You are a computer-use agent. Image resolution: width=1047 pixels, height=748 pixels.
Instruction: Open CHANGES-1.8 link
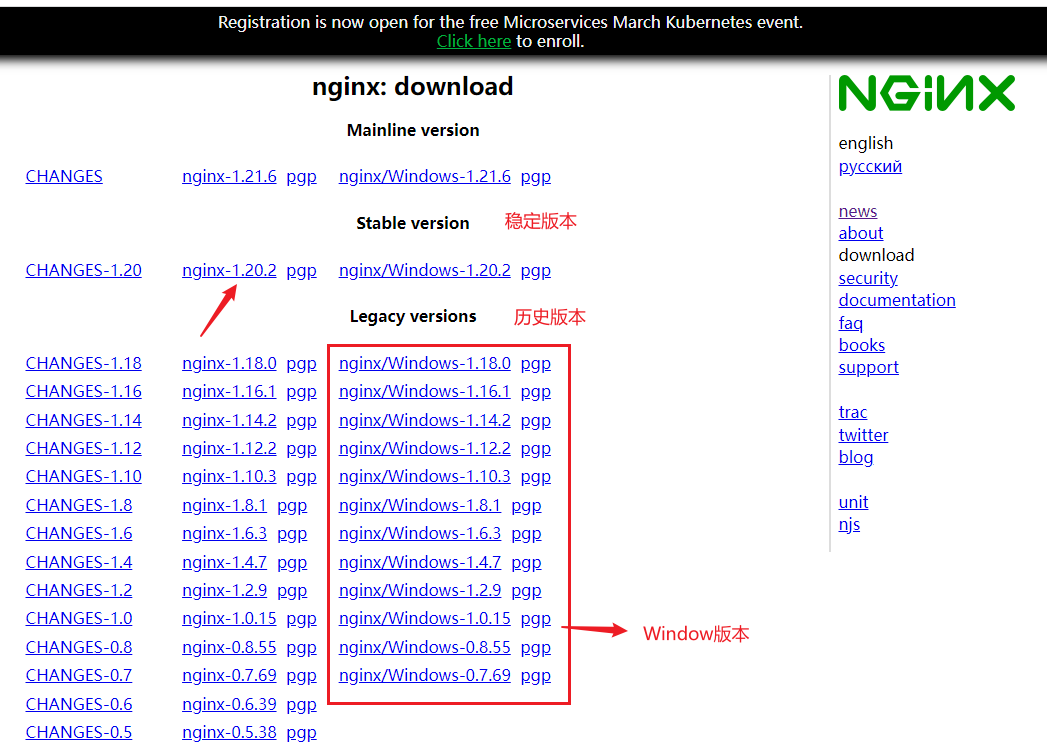[79, 506]
